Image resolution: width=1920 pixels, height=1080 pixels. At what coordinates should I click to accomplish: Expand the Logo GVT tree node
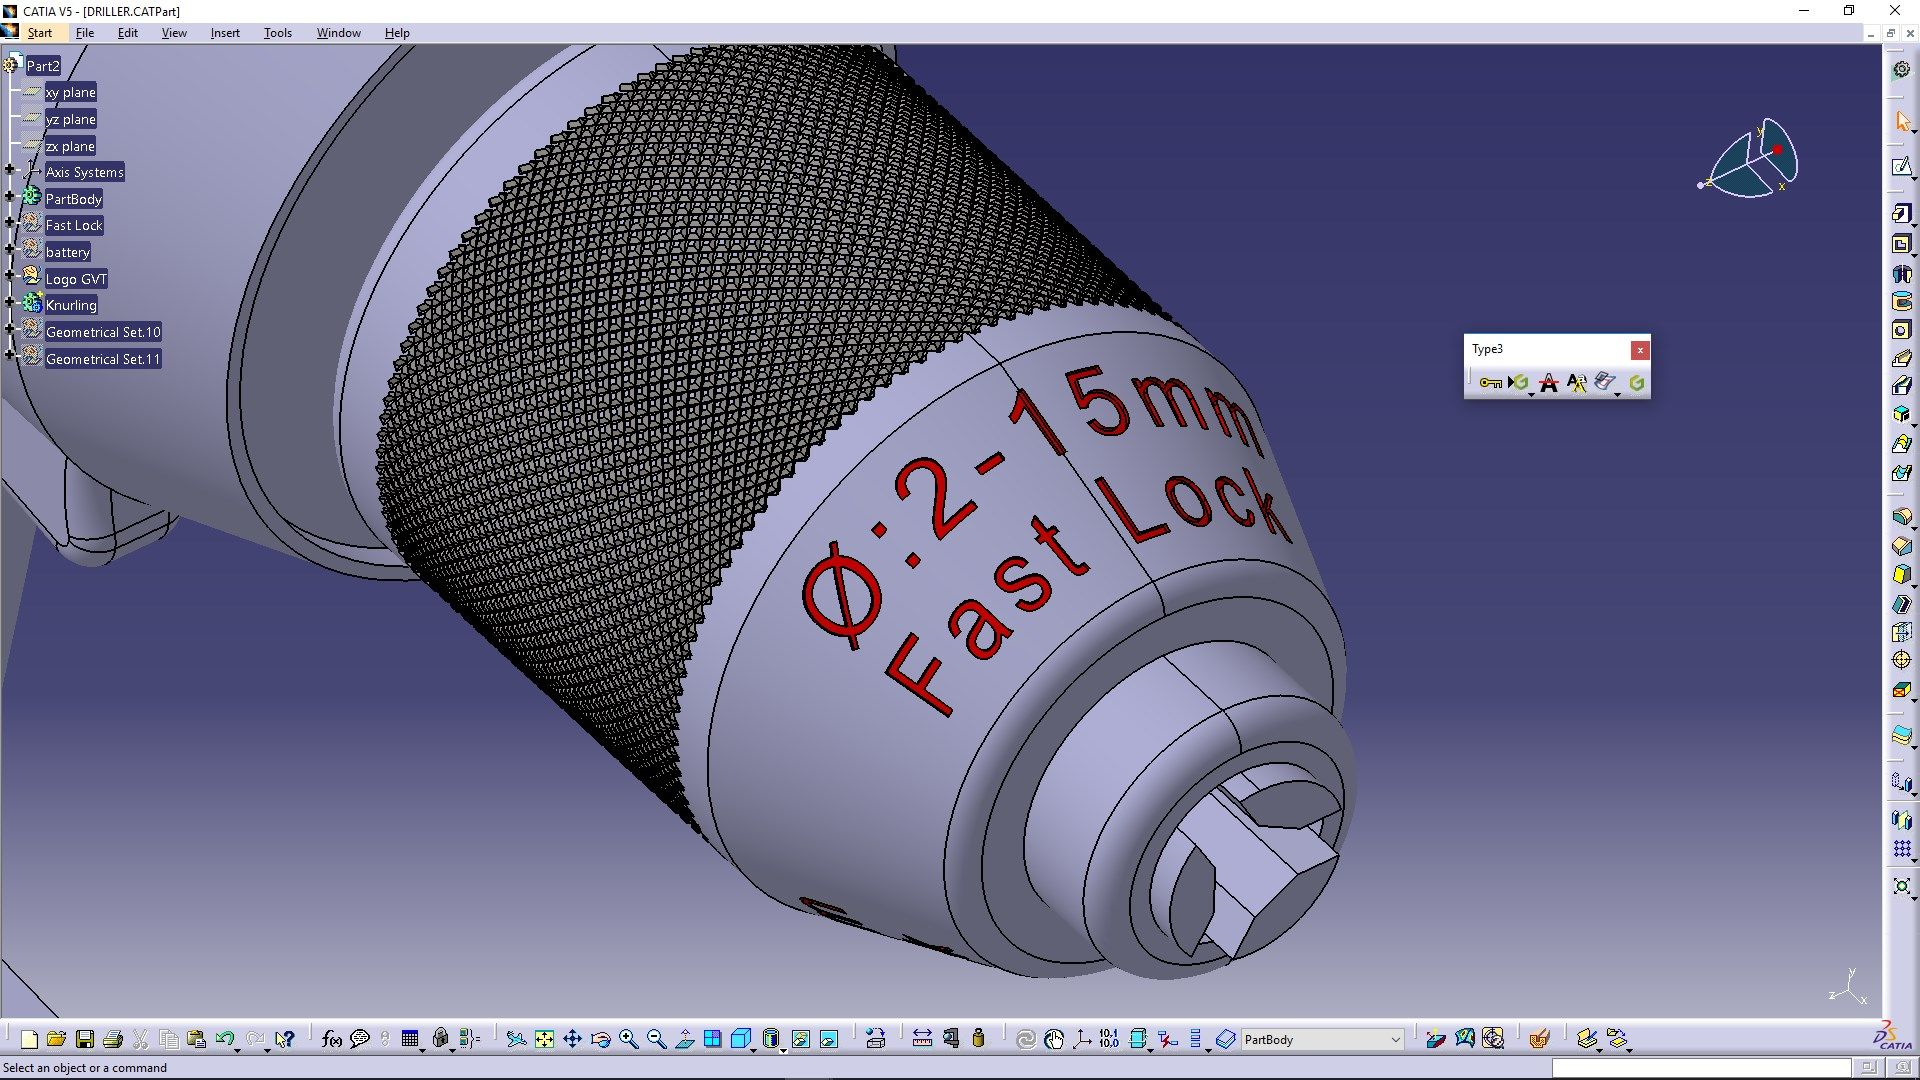tap(10, 277)
